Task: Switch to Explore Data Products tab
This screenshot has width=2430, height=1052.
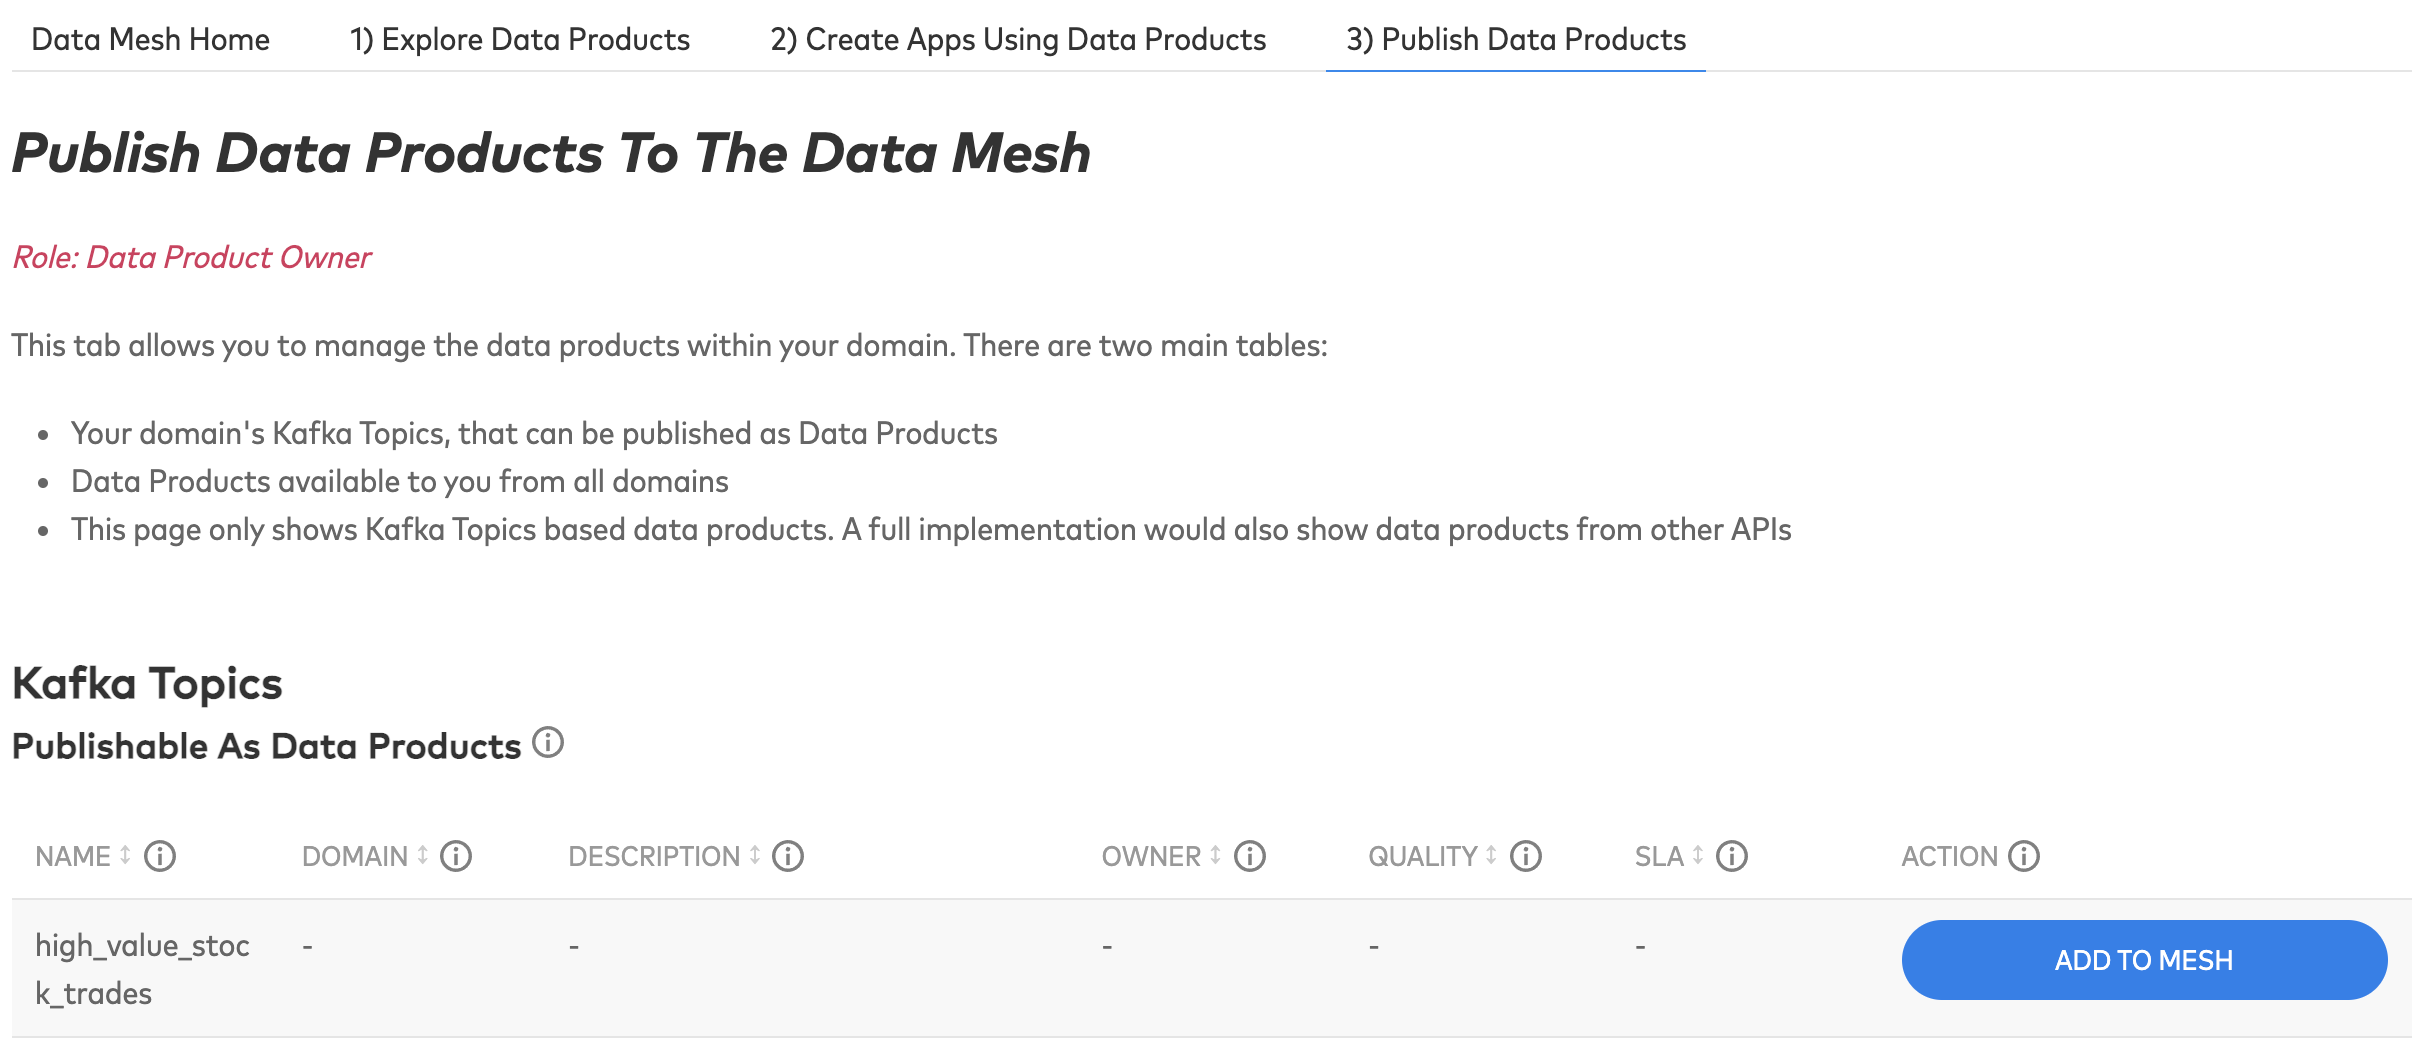Action: pyautogui.click(x=520, y=40)
